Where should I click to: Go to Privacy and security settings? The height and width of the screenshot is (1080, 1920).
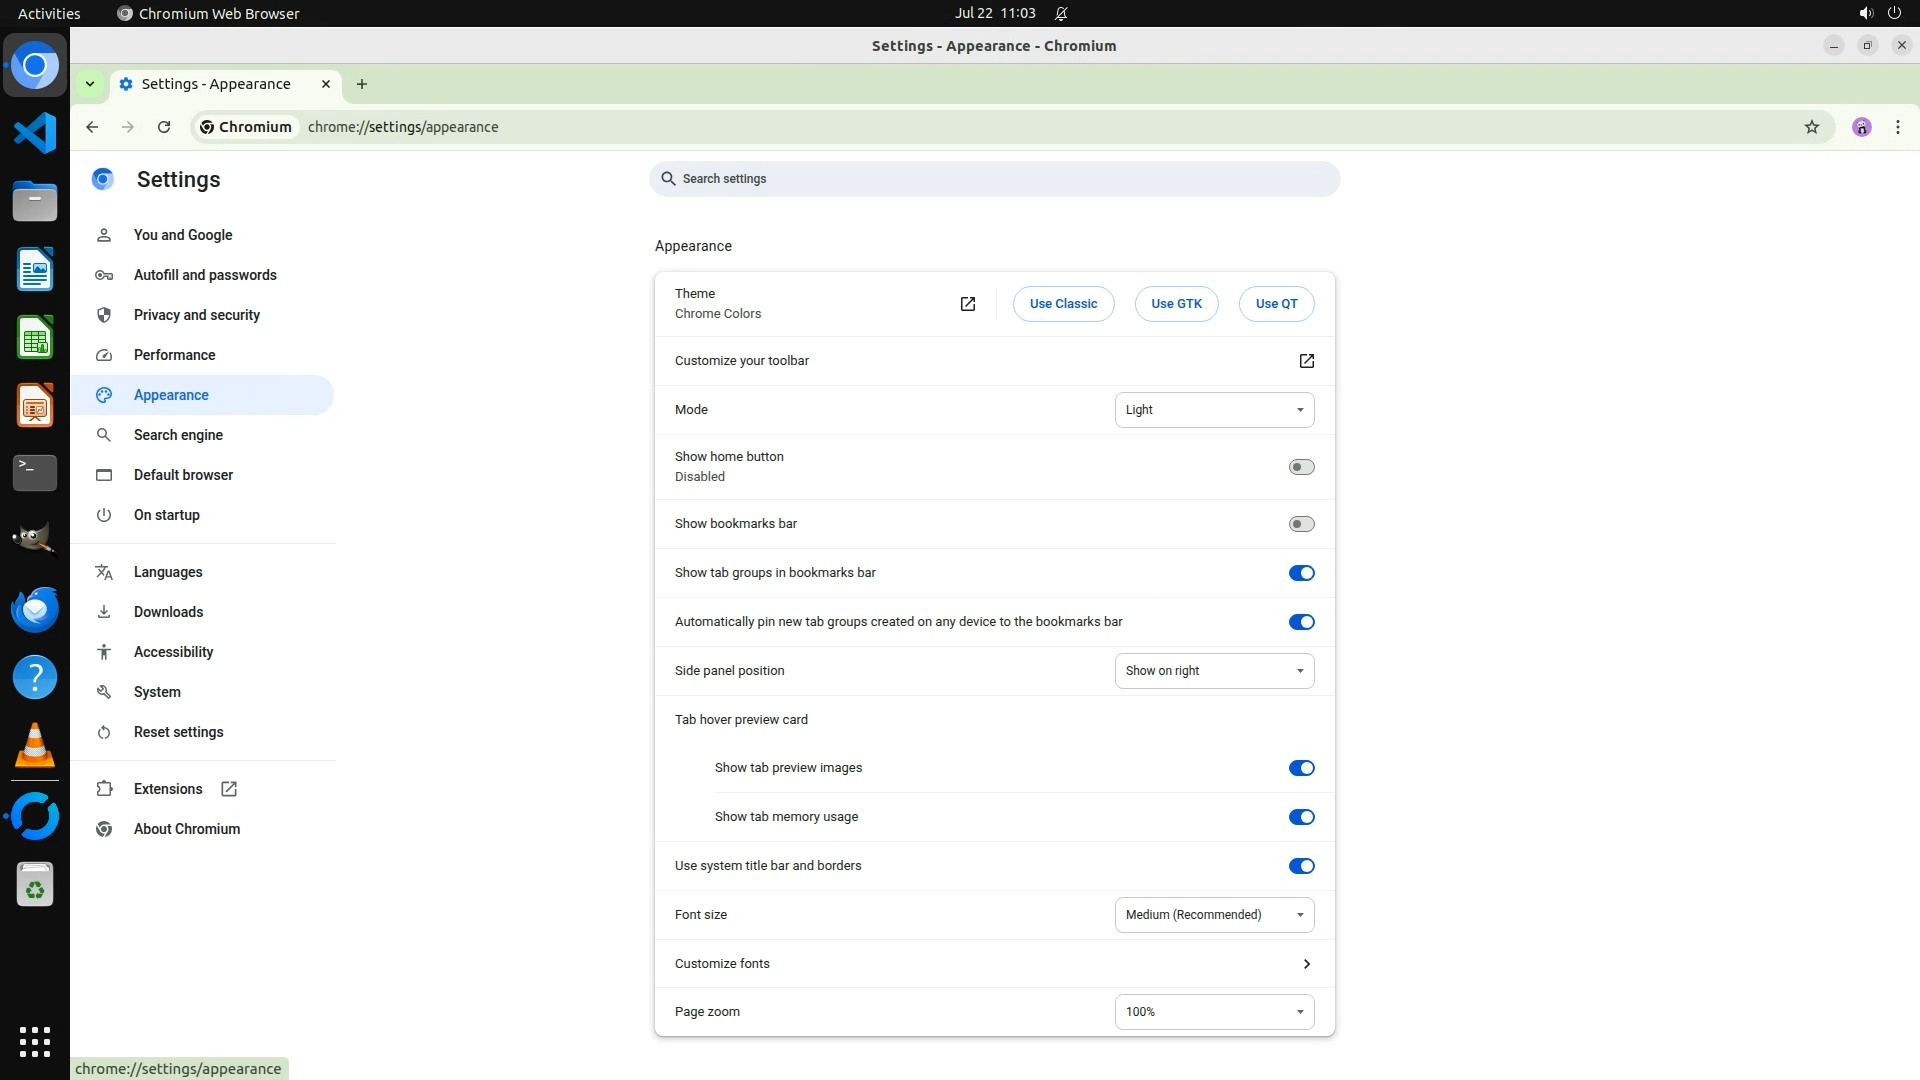tap(197, 315)
